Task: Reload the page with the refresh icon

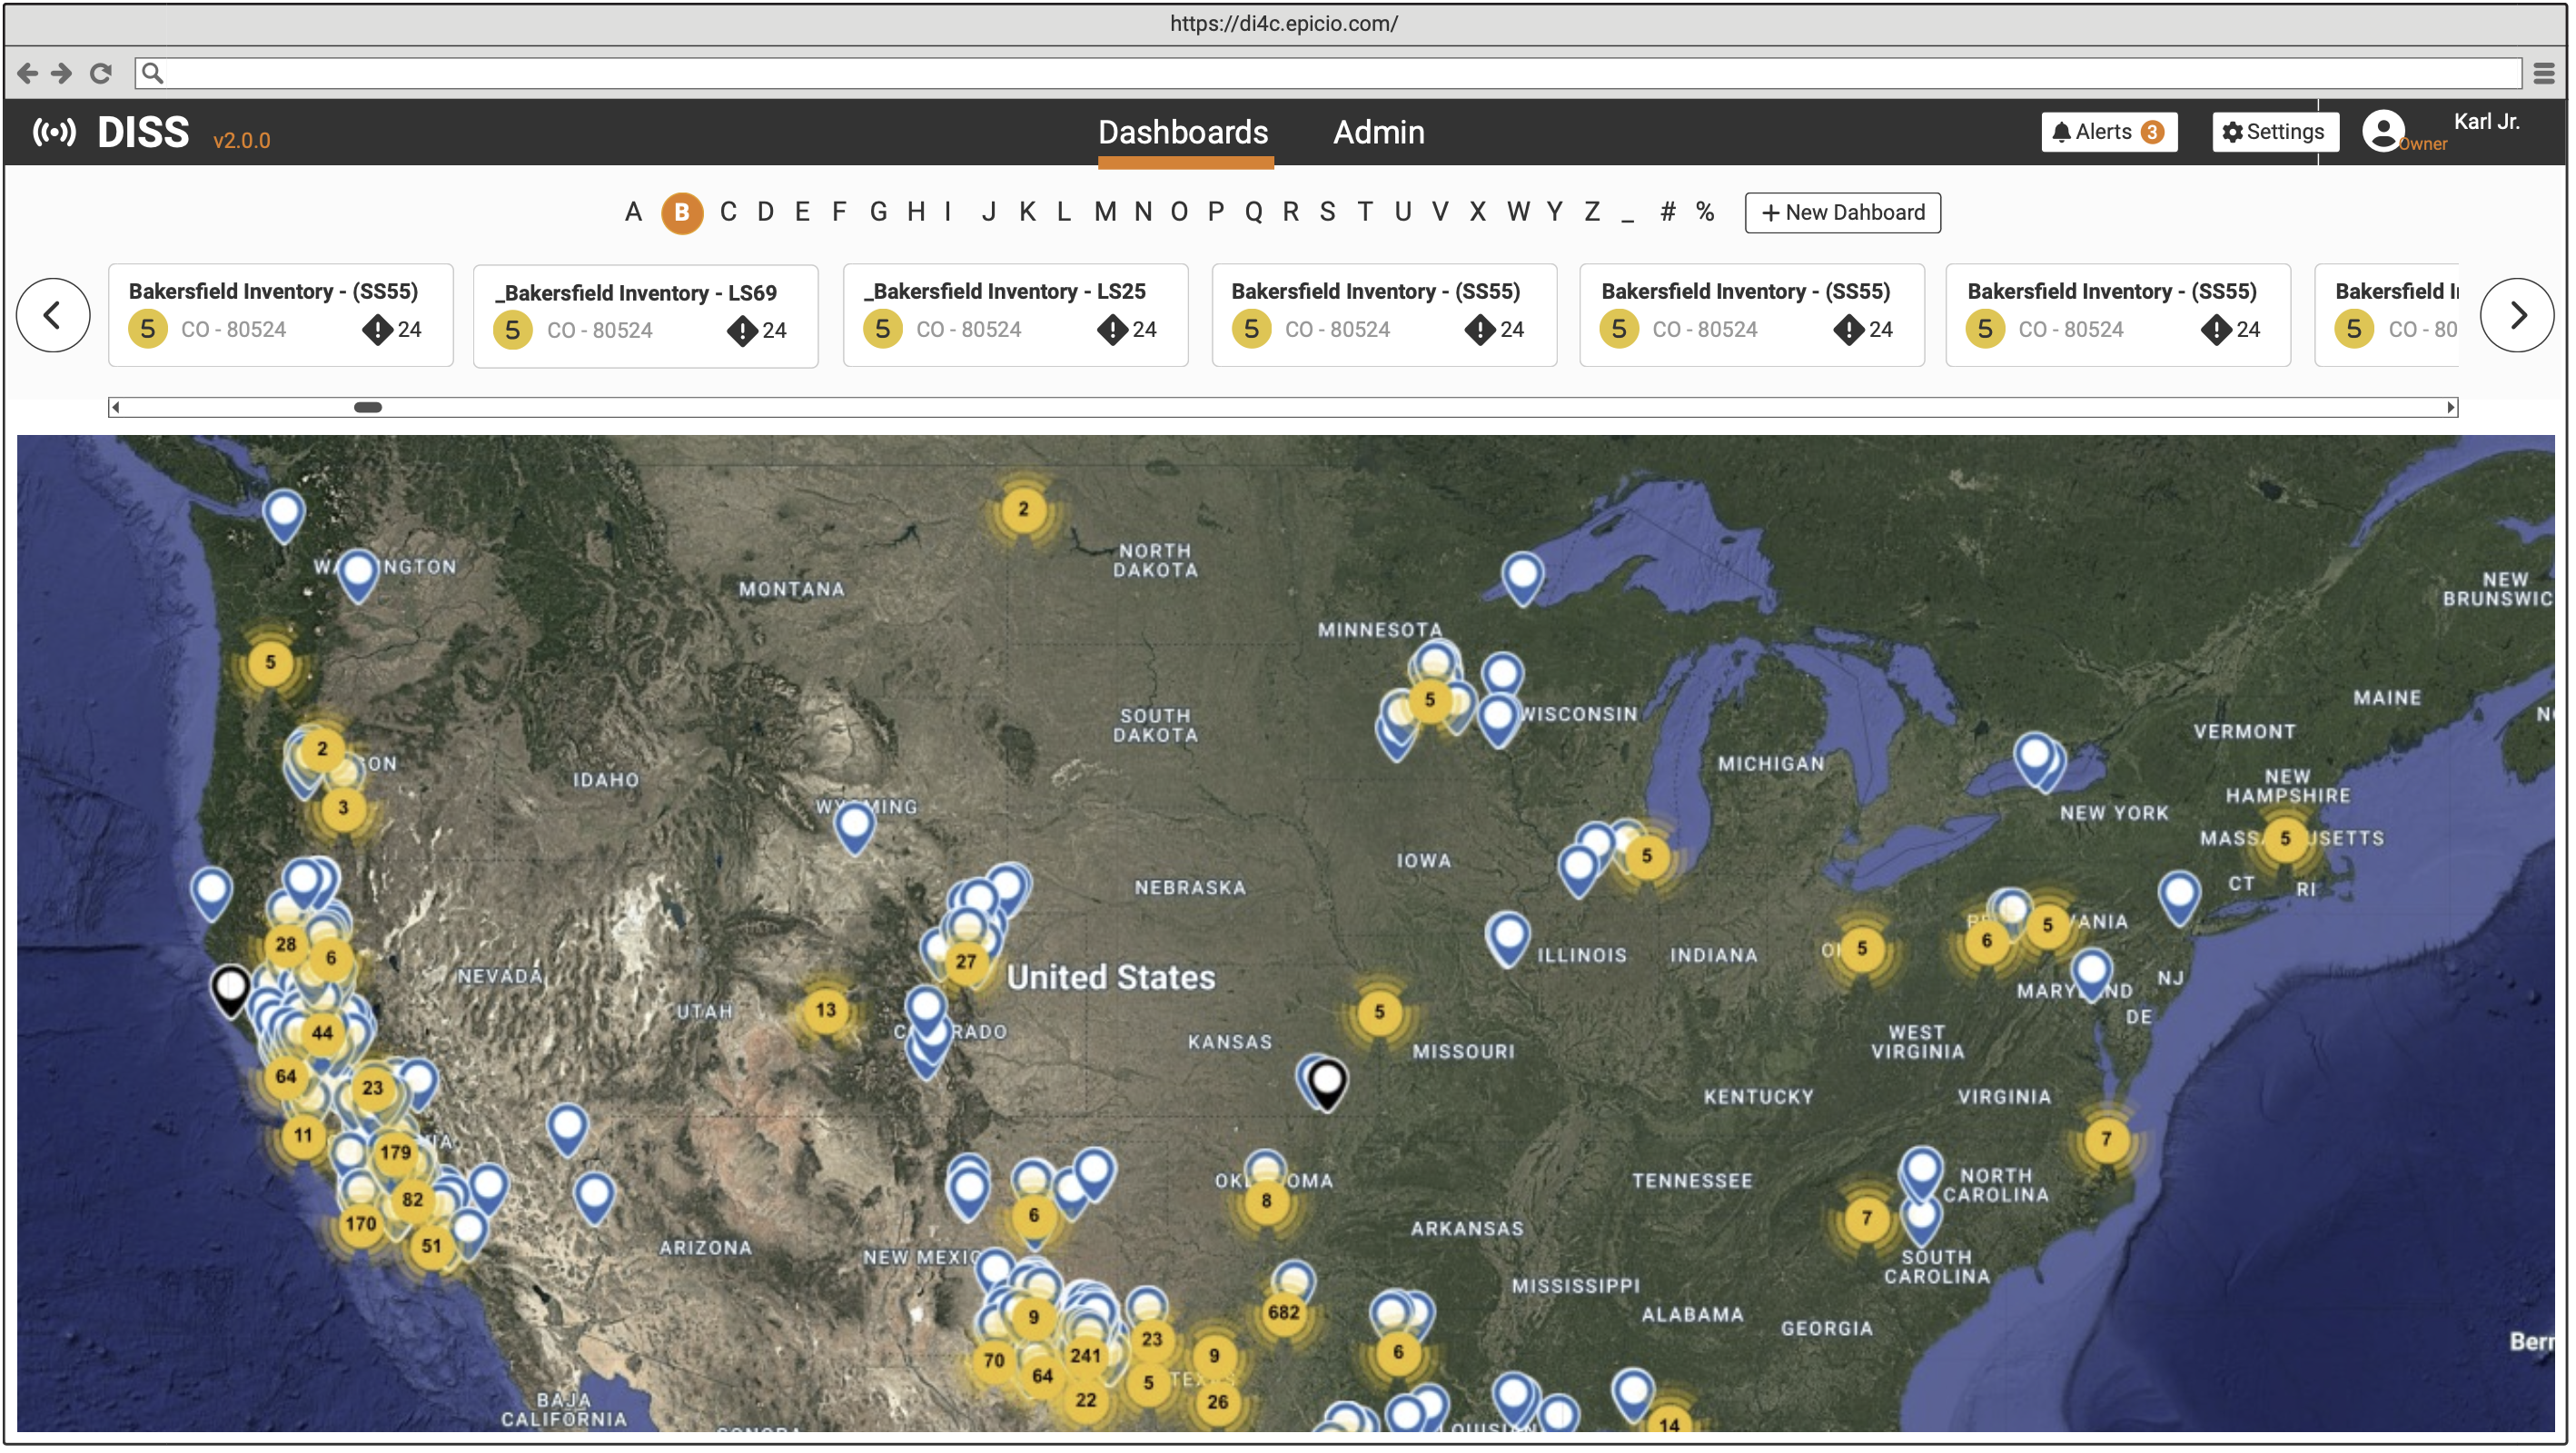Action: coord(100,73)
